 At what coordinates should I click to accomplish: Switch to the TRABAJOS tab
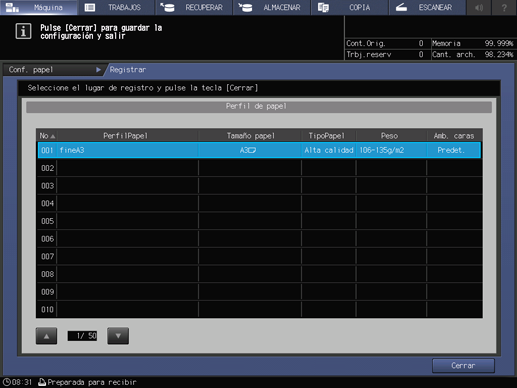(116, 7)
